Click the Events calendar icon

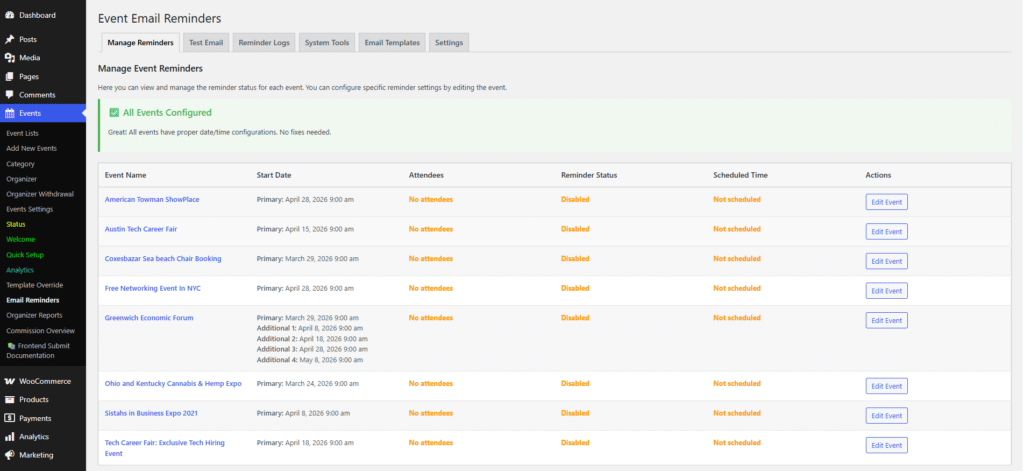point(9,114)
